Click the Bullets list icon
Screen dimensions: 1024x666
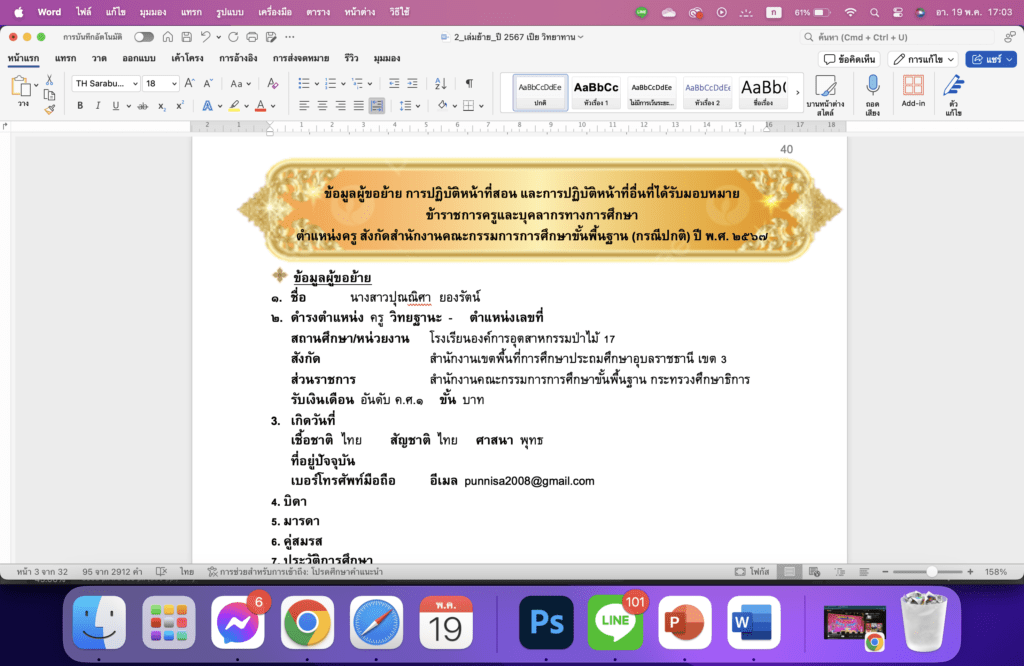[304, 84]
